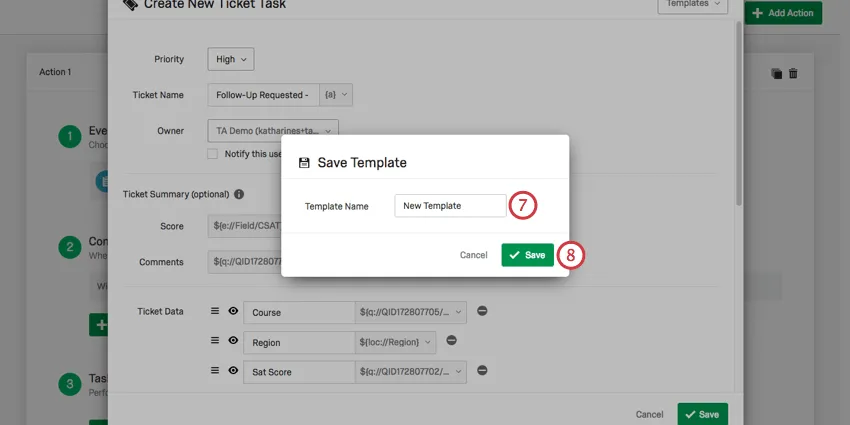Image resolution: width=850 pixels, height=425 pixels.
Task: Open the Templates dropdown
Action: point(692,4)
